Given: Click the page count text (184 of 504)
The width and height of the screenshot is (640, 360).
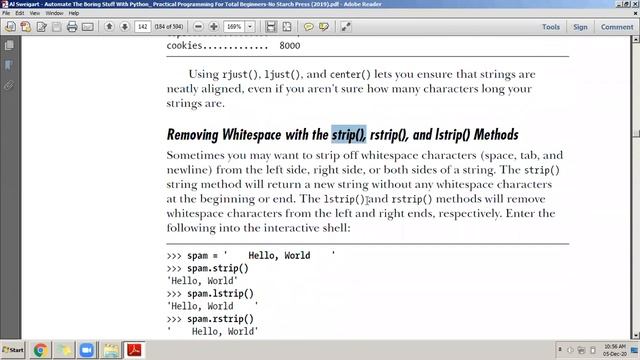Looking at the screenshot, I should coord(169,27).
